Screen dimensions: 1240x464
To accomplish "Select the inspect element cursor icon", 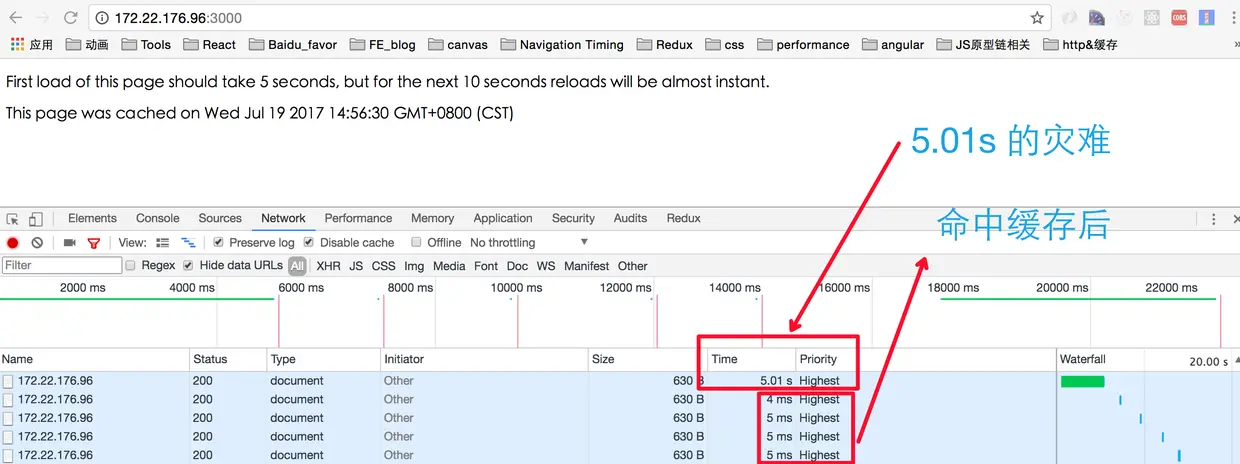I will click(13, 219).
